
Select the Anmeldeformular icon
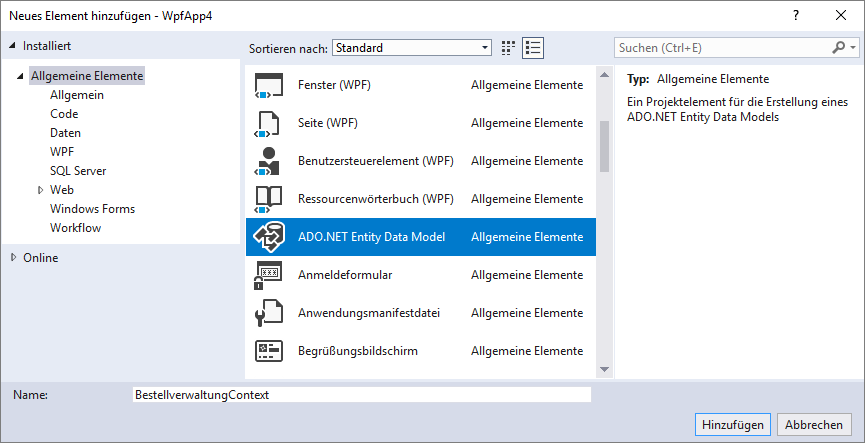coord(270,275)
